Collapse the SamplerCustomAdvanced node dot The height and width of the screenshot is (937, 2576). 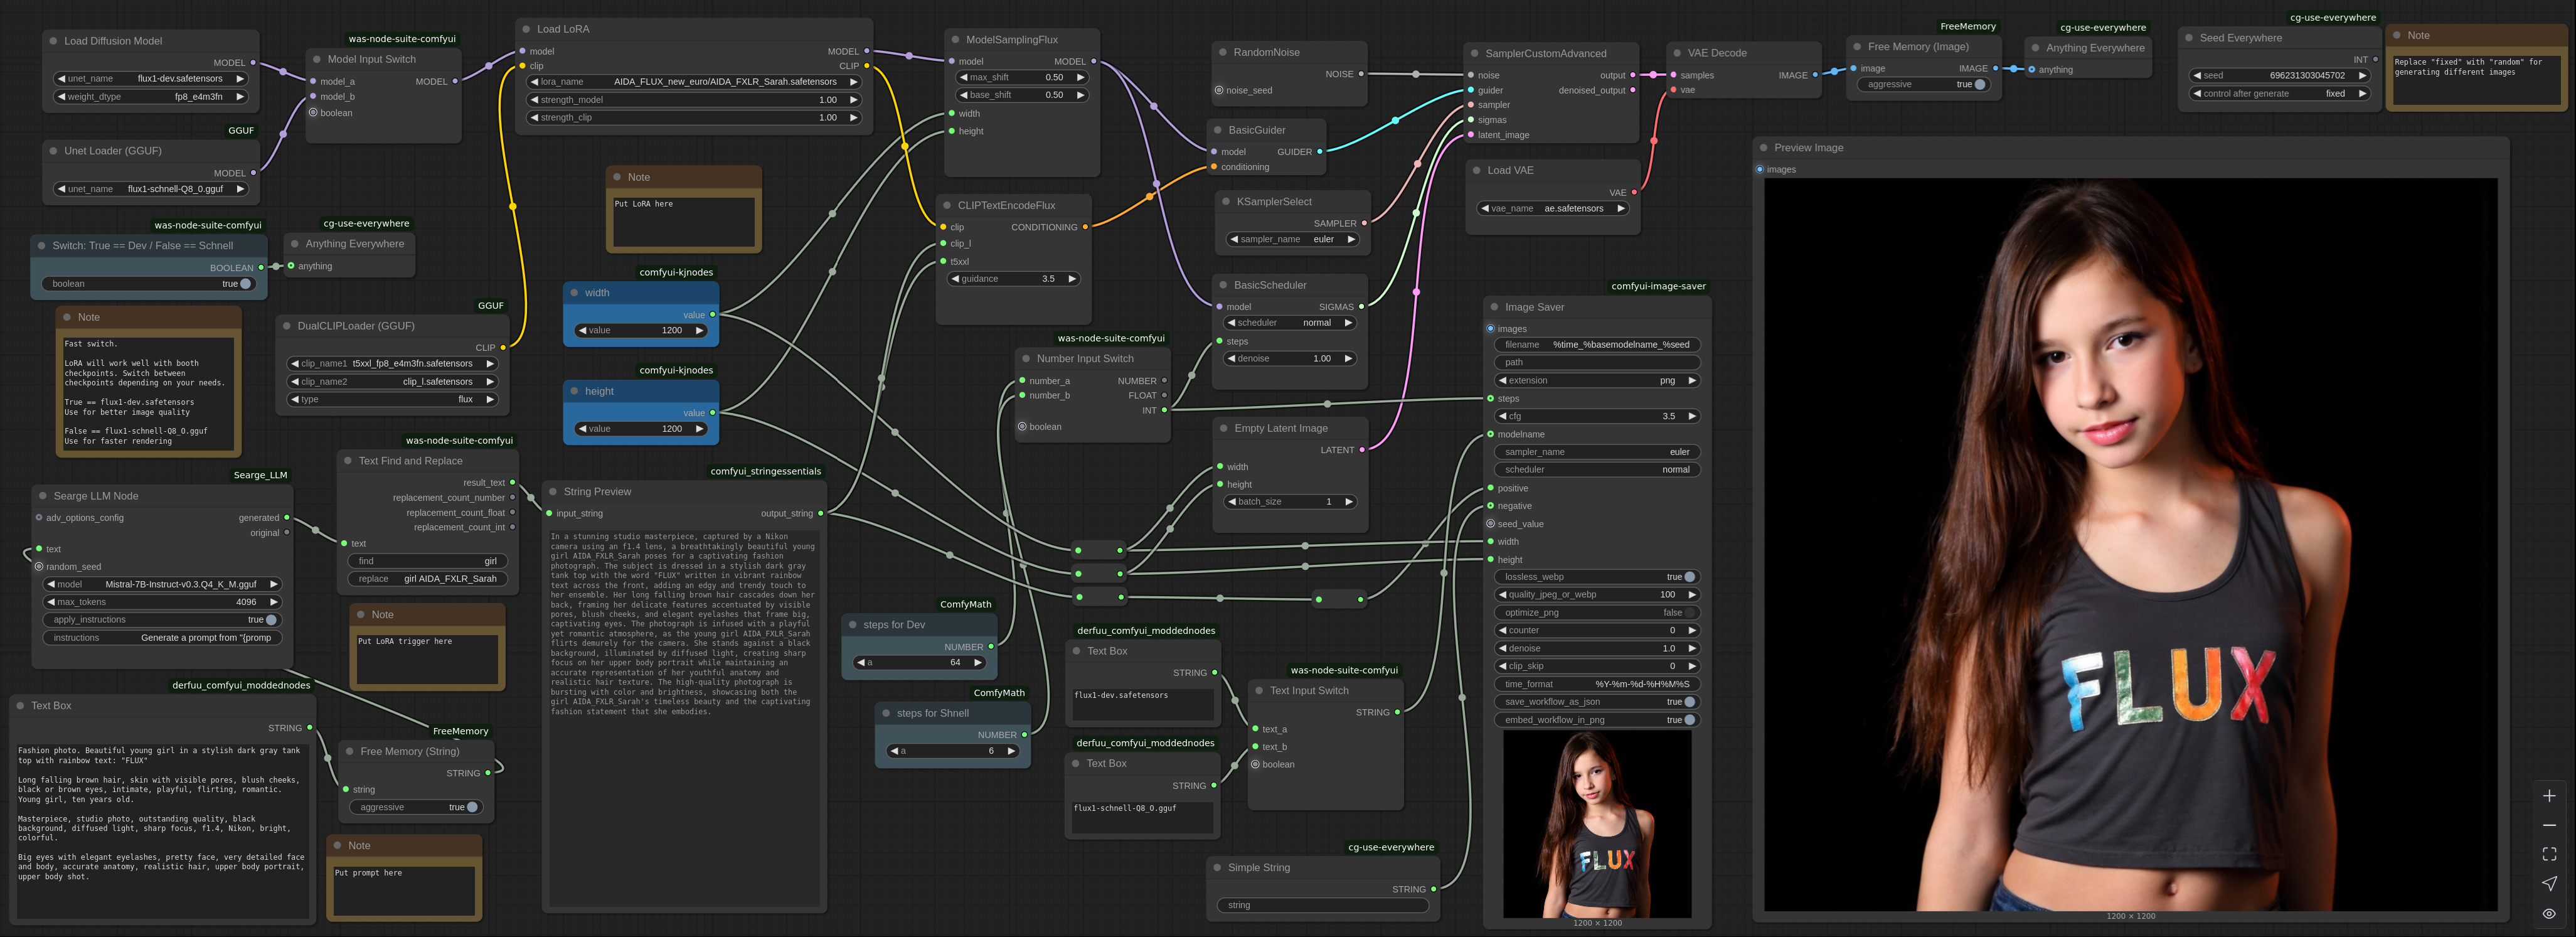tap(1474, 54)
